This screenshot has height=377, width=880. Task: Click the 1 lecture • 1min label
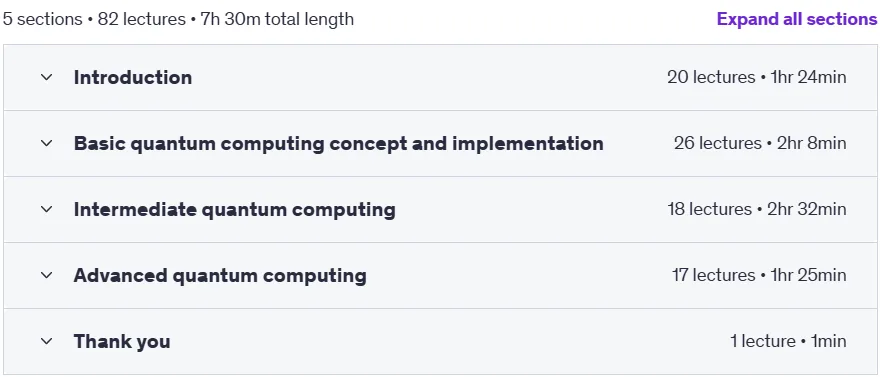(x=789, y=342)
